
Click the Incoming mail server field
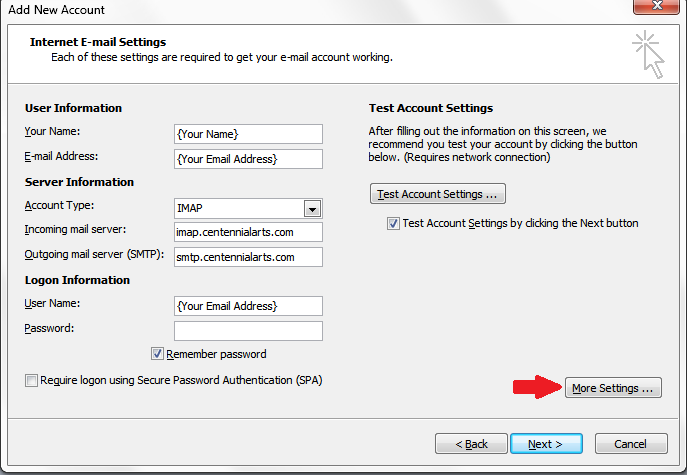click(248, 232)
